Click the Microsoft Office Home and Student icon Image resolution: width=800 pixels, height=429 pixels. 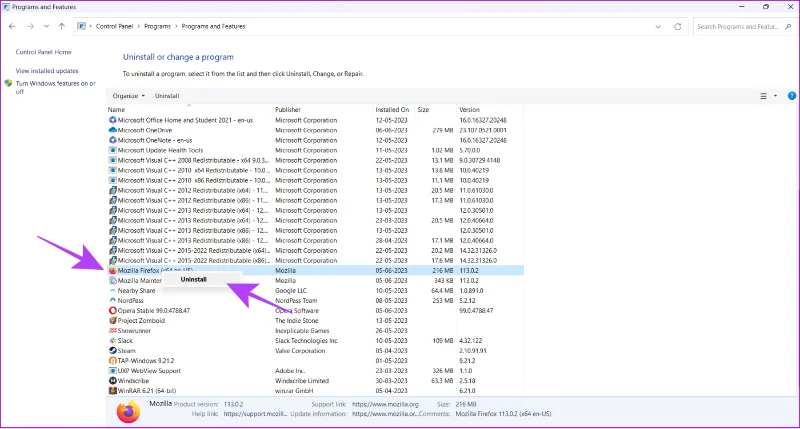pyautogui.click(x=112, y=120)
